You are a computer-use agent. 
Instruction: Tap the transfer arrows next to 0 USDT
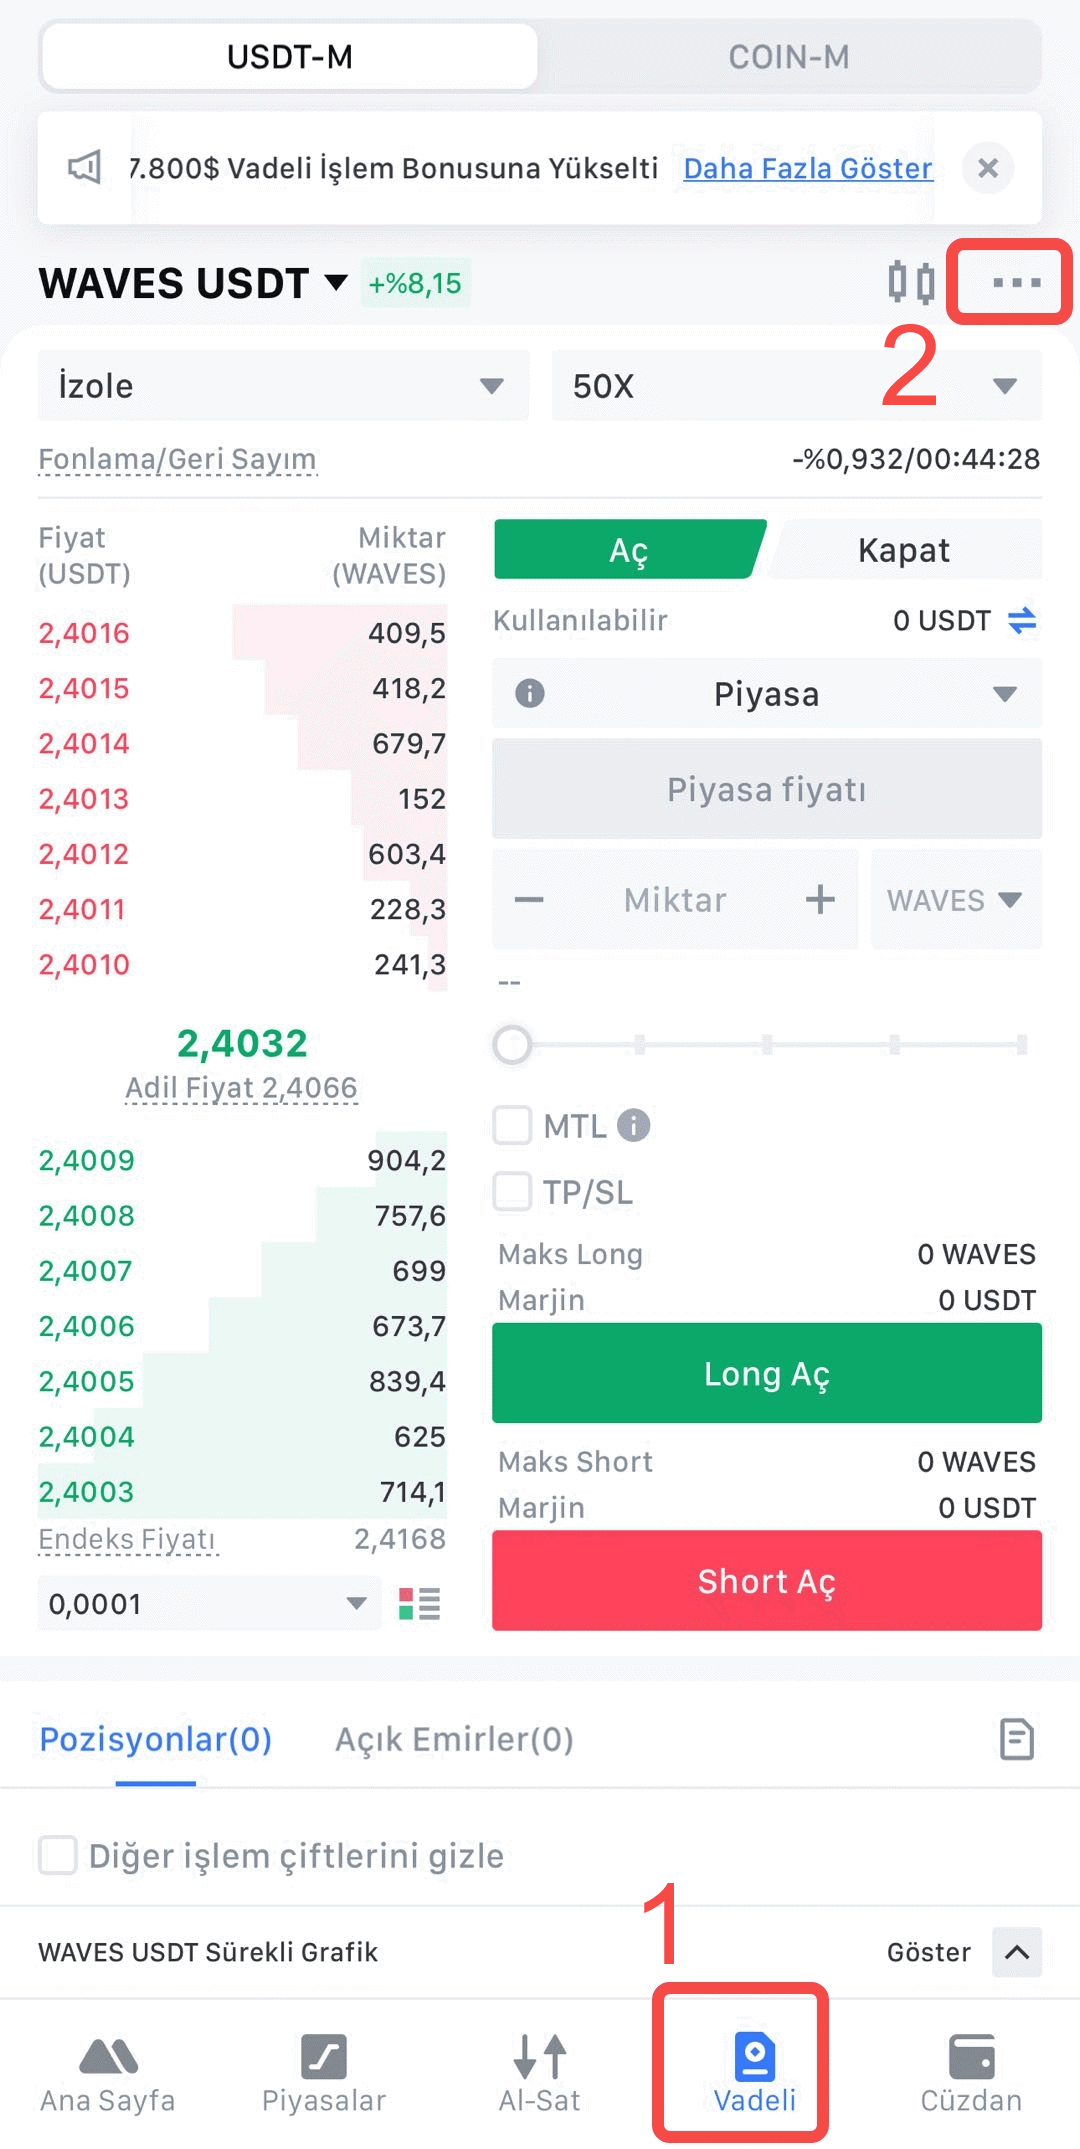(x=1022, y=621)
